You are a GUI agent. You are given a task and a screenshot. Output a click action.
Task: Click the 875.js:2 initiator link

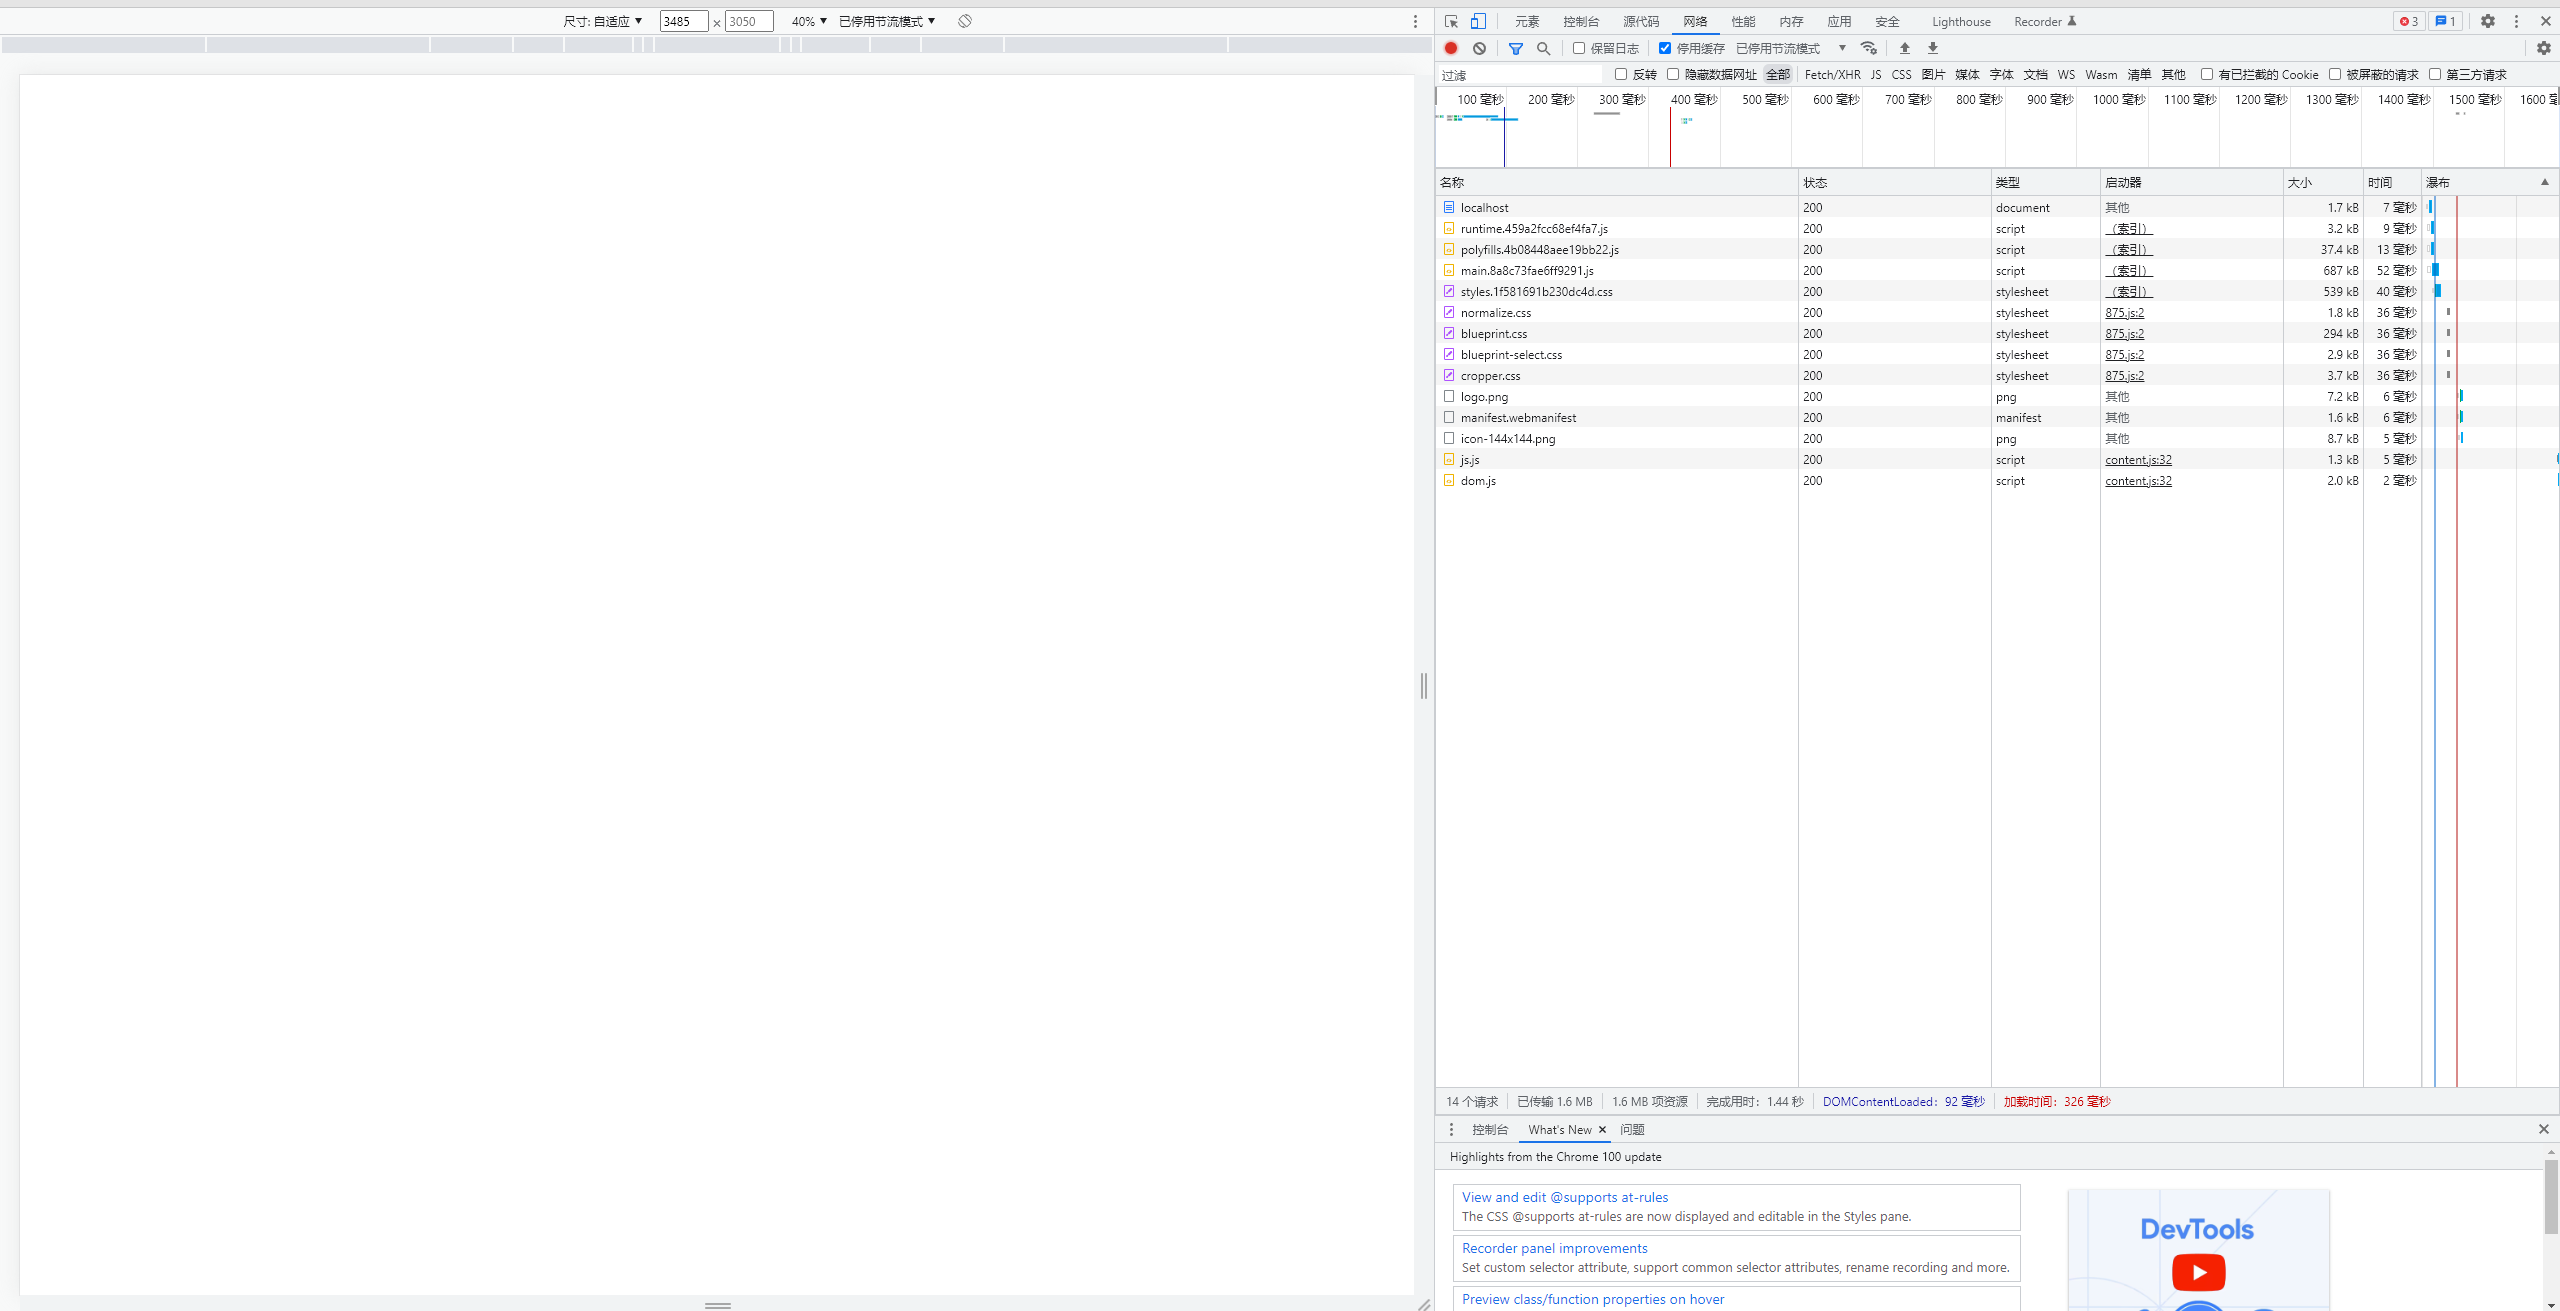[2124, 312]
